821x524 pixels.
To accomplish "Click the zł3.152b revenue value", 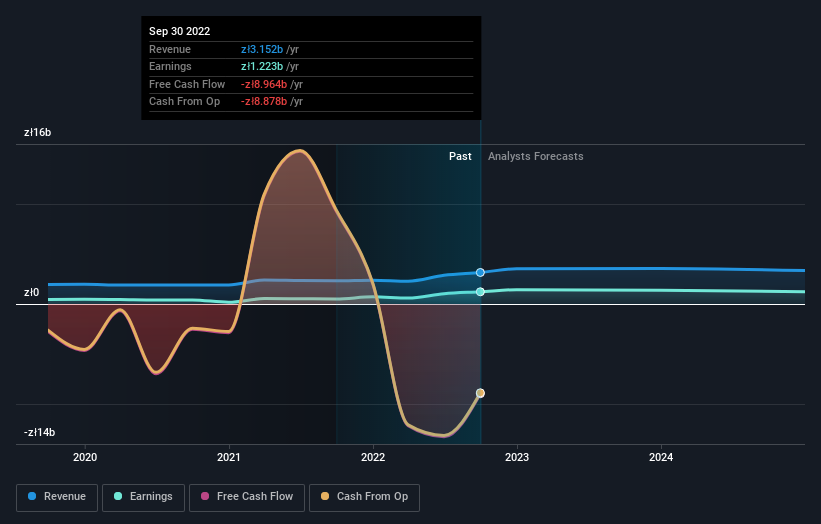I will [x=262, y=49].
